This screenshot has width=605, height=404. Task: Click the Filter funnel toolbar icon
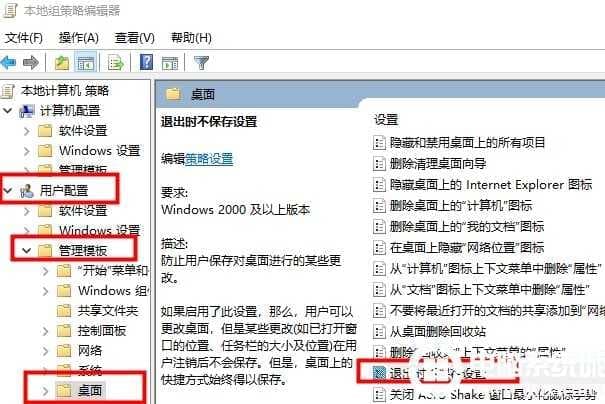point(201,63)
